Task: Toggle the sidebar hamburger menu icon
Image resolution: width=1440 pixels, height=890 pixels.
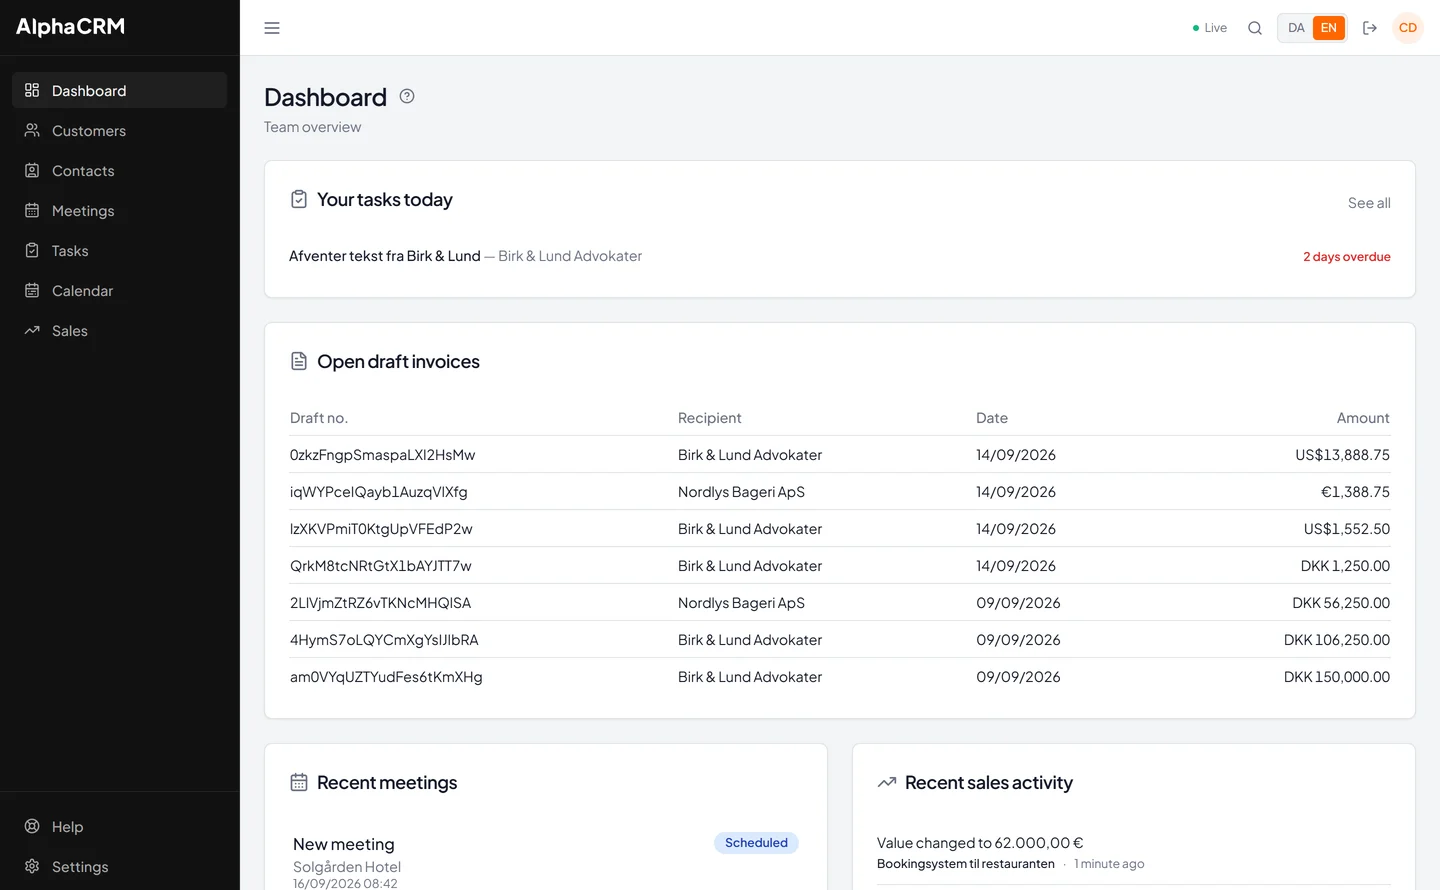Action: pyautogui.click(x=272, y=28)
